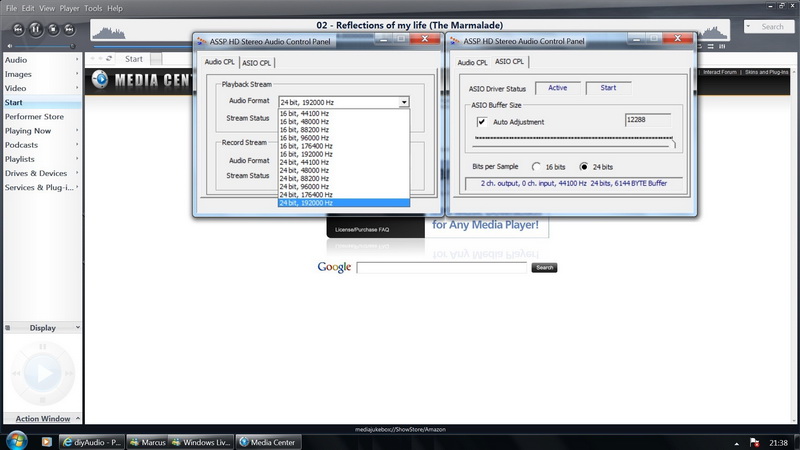Screen dimensions: 800x450
Task: Choose 16 bit, 48000 Hz format
Action: (x=343, y=121)
